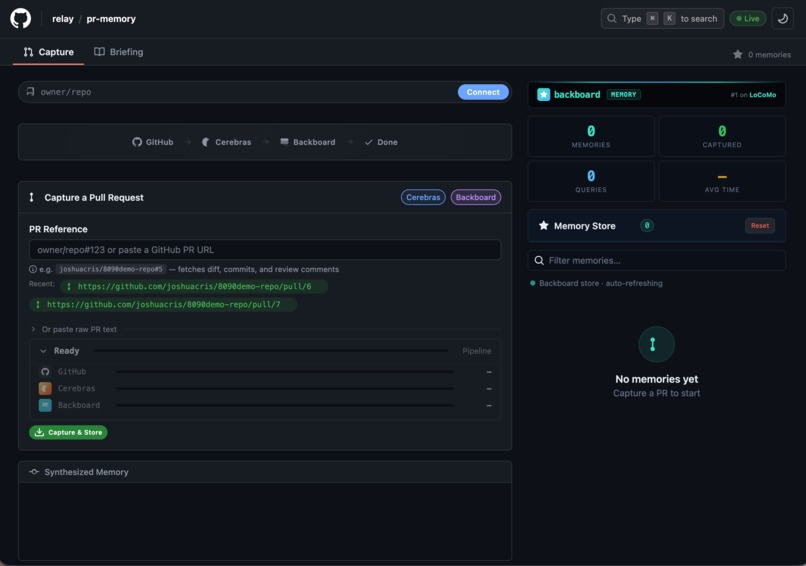Click the joshuacris/8090demo-repo#5 example chip
Viewport: 806px width, 566px height.
(x=111, y=269)
